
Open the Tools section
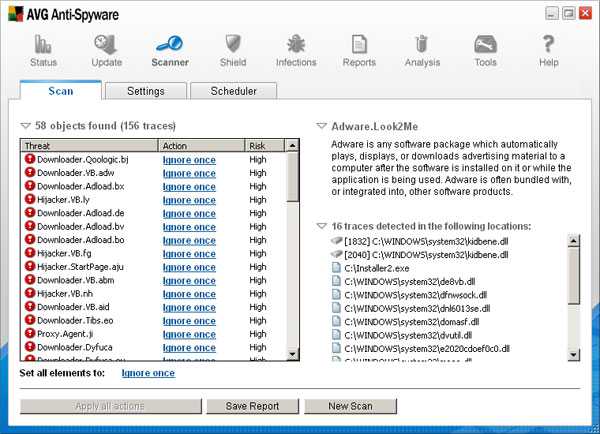(x=485, y=51)
